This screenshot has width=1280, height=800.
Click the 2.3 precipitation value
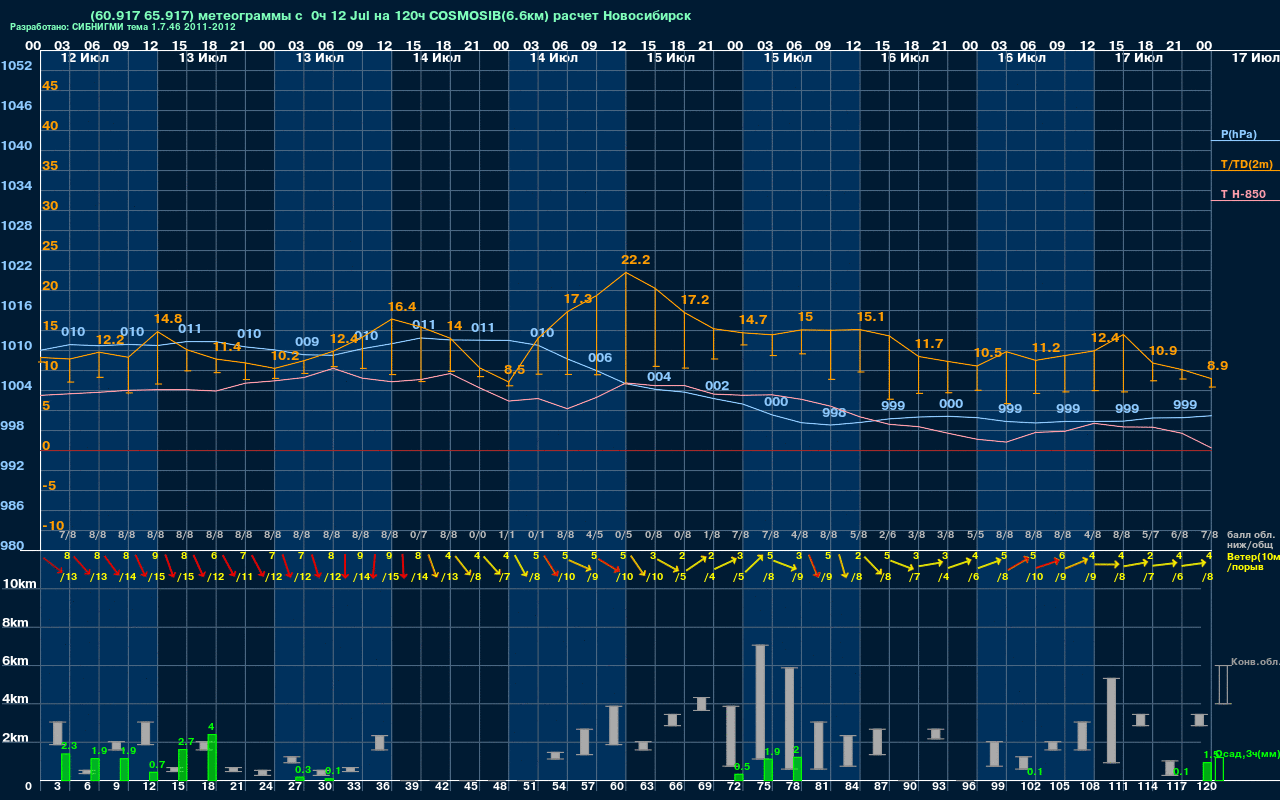pos(69,746)
